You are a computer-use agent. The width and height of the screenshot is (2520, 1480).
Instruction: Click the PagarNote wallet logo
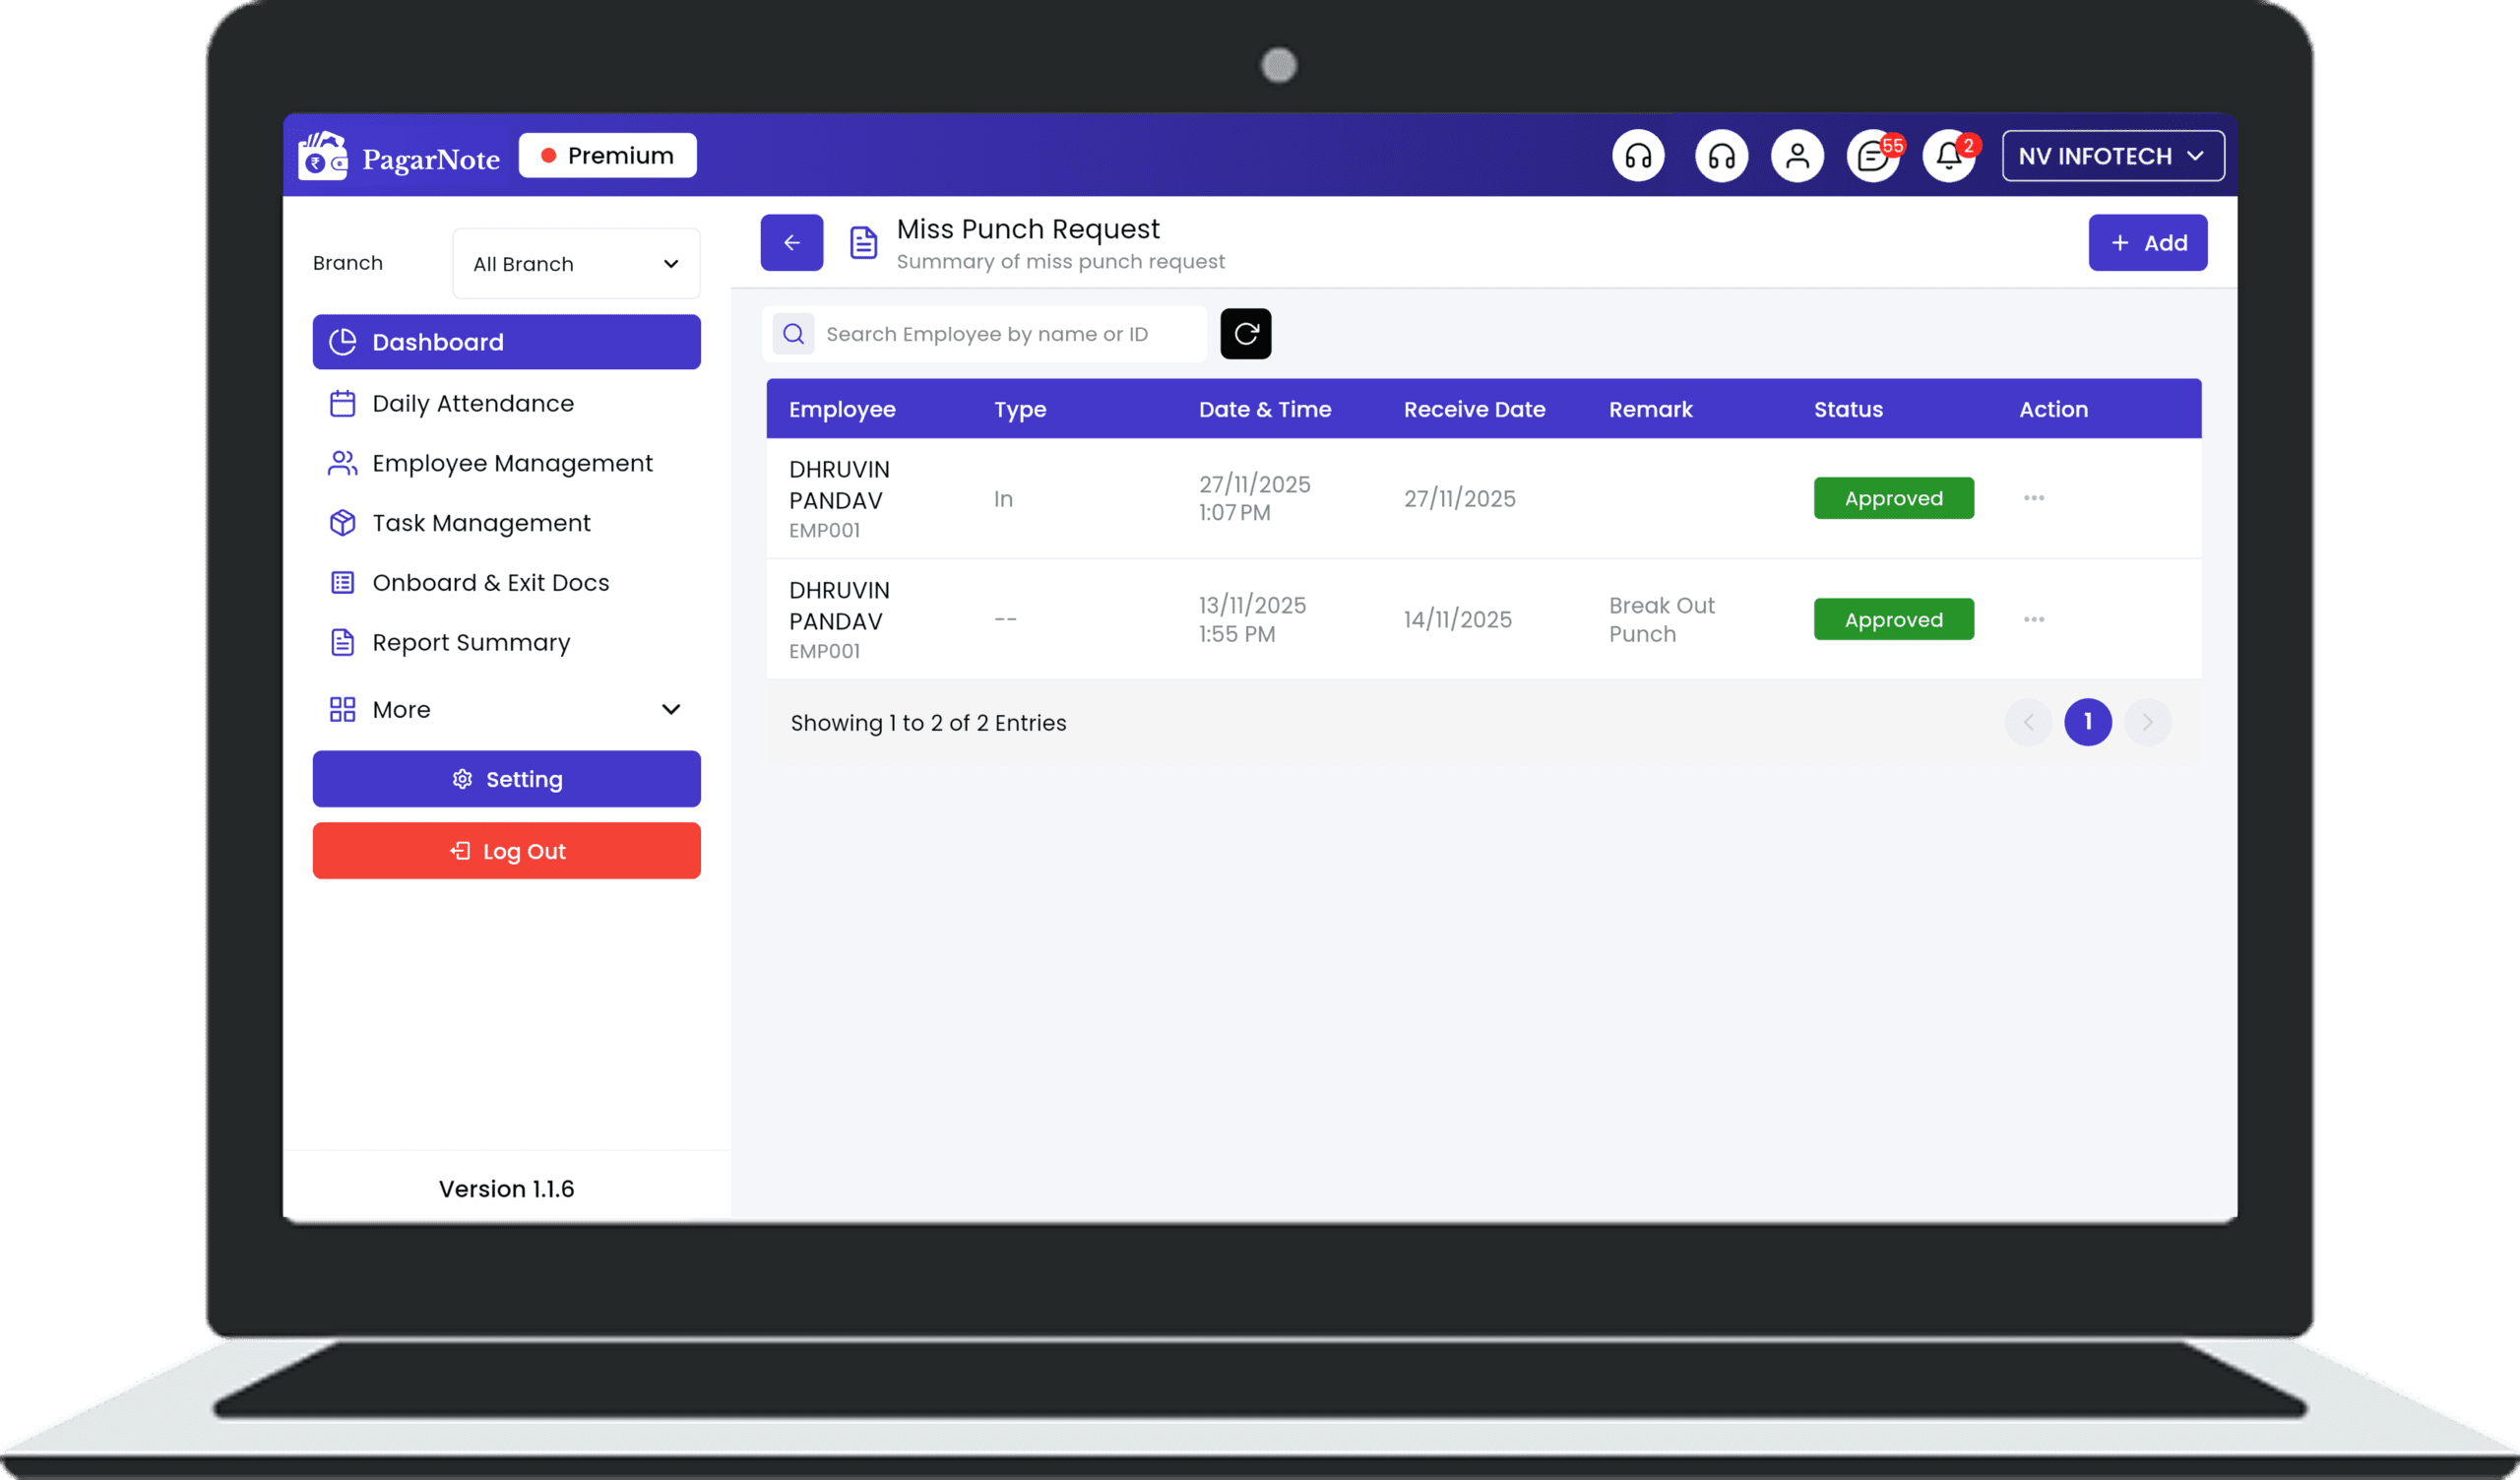(x=323, y=156)
